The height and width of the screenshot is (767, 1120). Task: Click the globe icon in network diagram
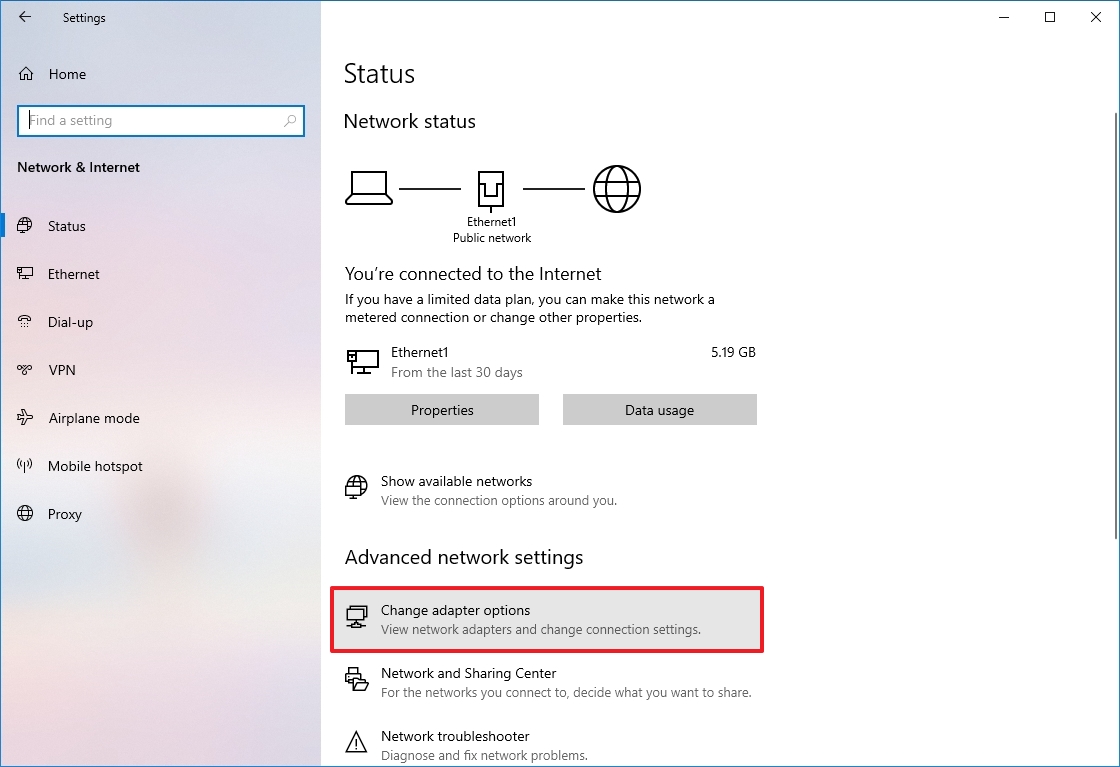tap(617, 188)
